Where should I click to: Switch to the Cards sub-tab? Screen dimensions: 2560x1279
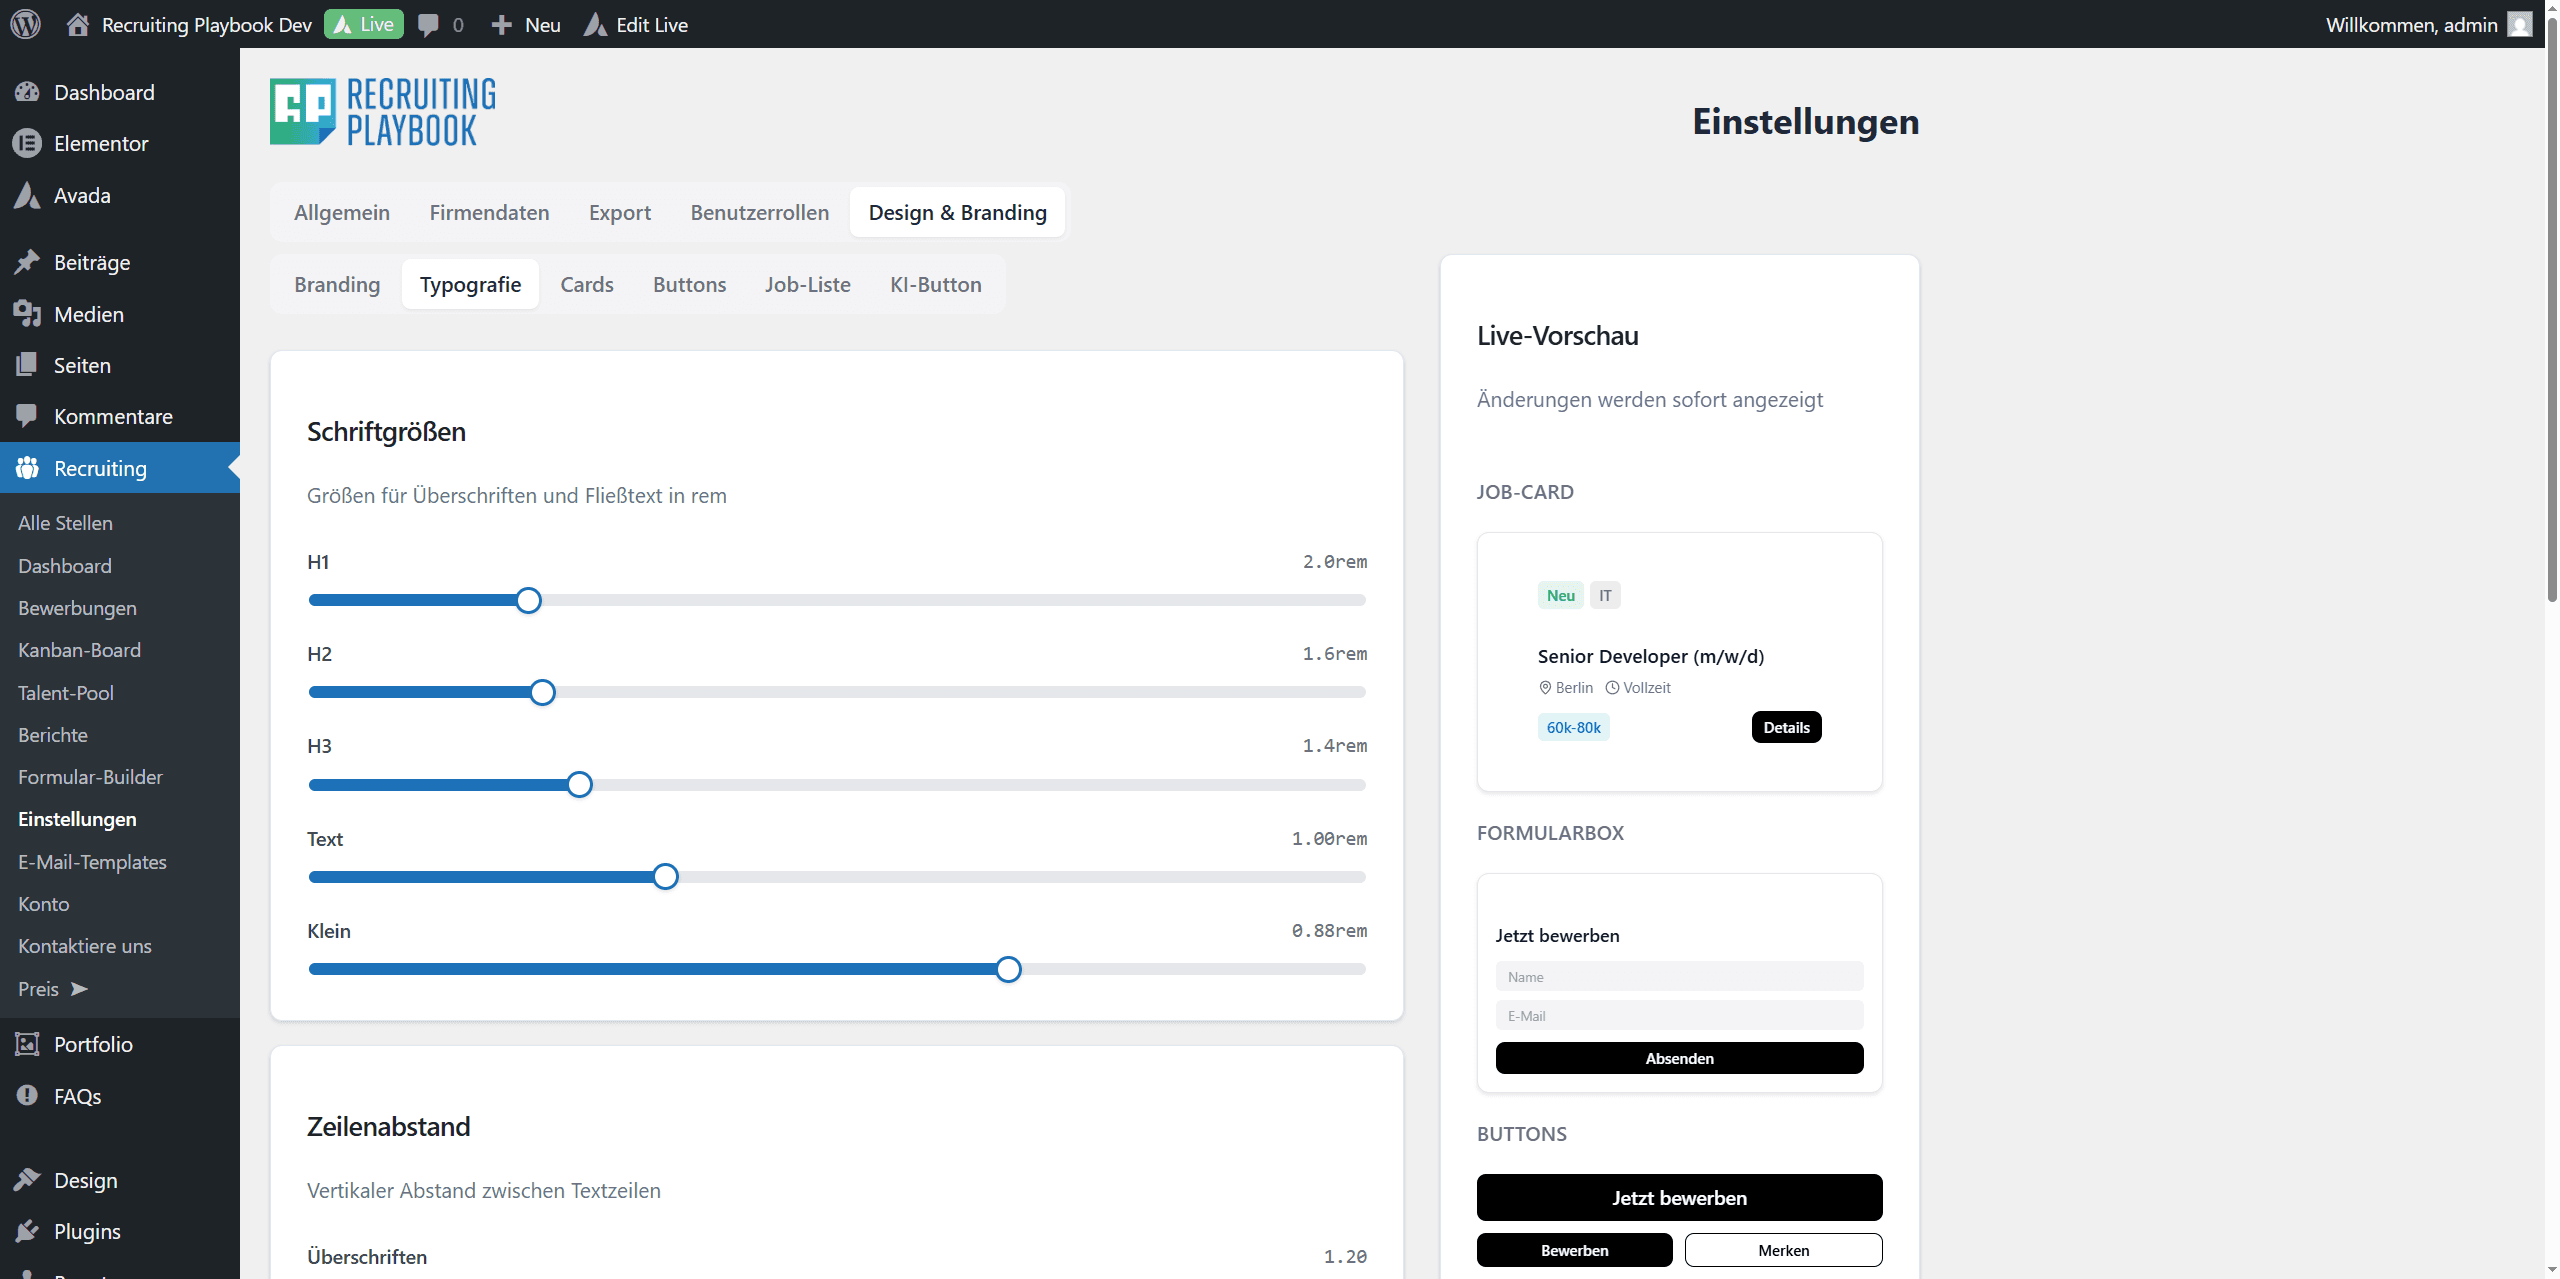pos(586,284)
